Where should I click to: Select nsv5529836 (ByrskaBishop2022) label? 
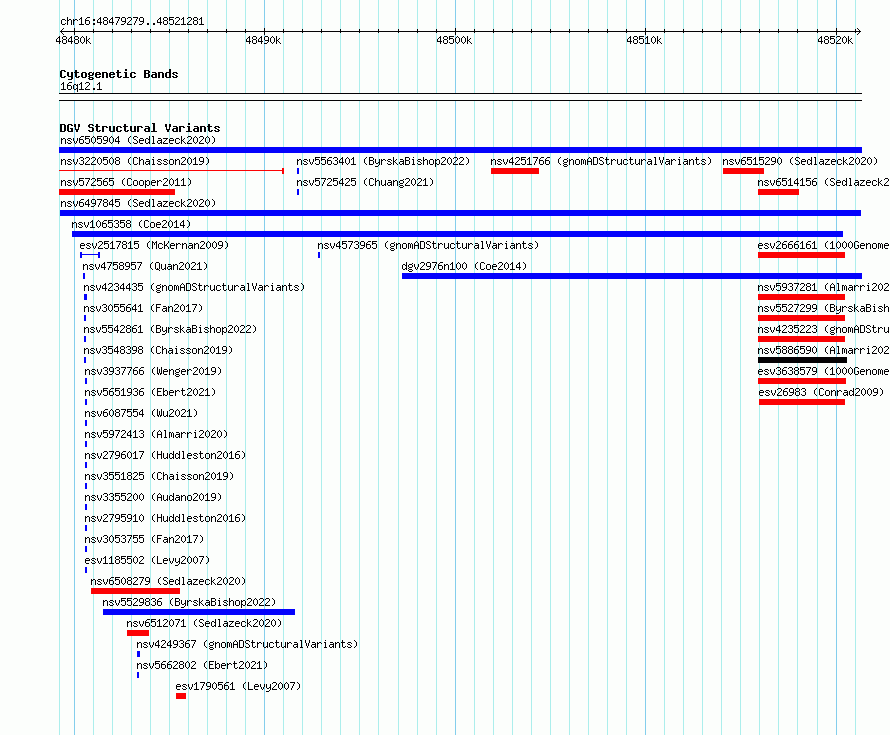click(189, 602)
